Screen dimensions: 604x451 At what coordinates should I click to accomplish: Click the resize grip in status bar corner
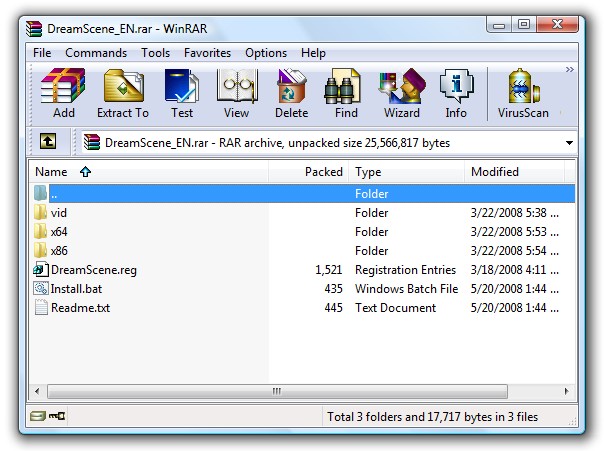[572, 422]
